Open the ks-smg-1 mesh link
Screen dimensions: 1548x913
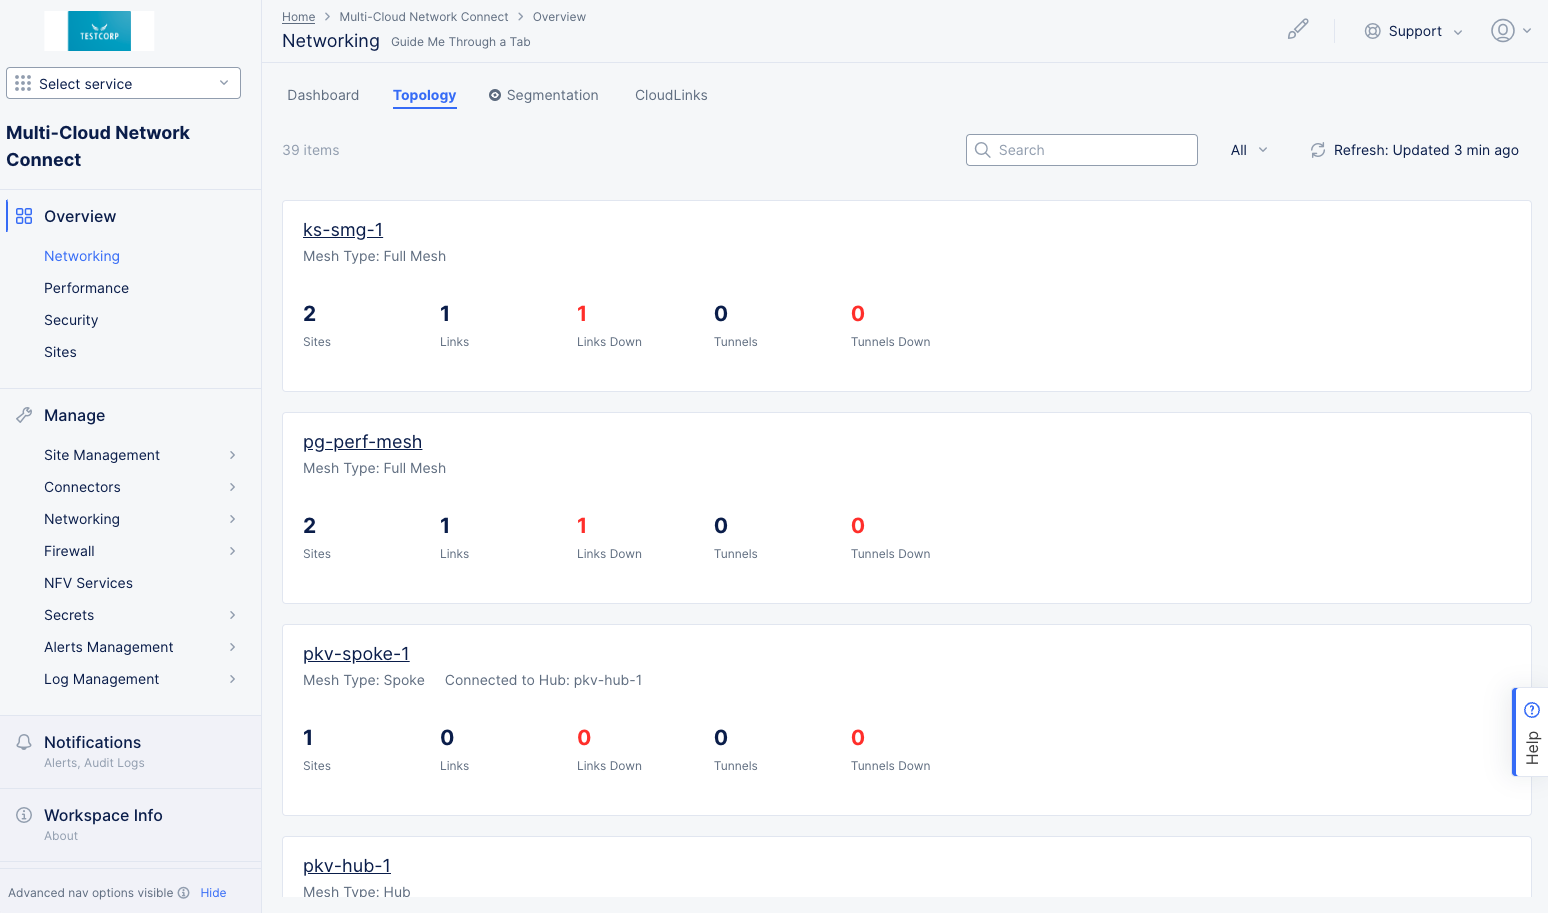coord(343,230)
